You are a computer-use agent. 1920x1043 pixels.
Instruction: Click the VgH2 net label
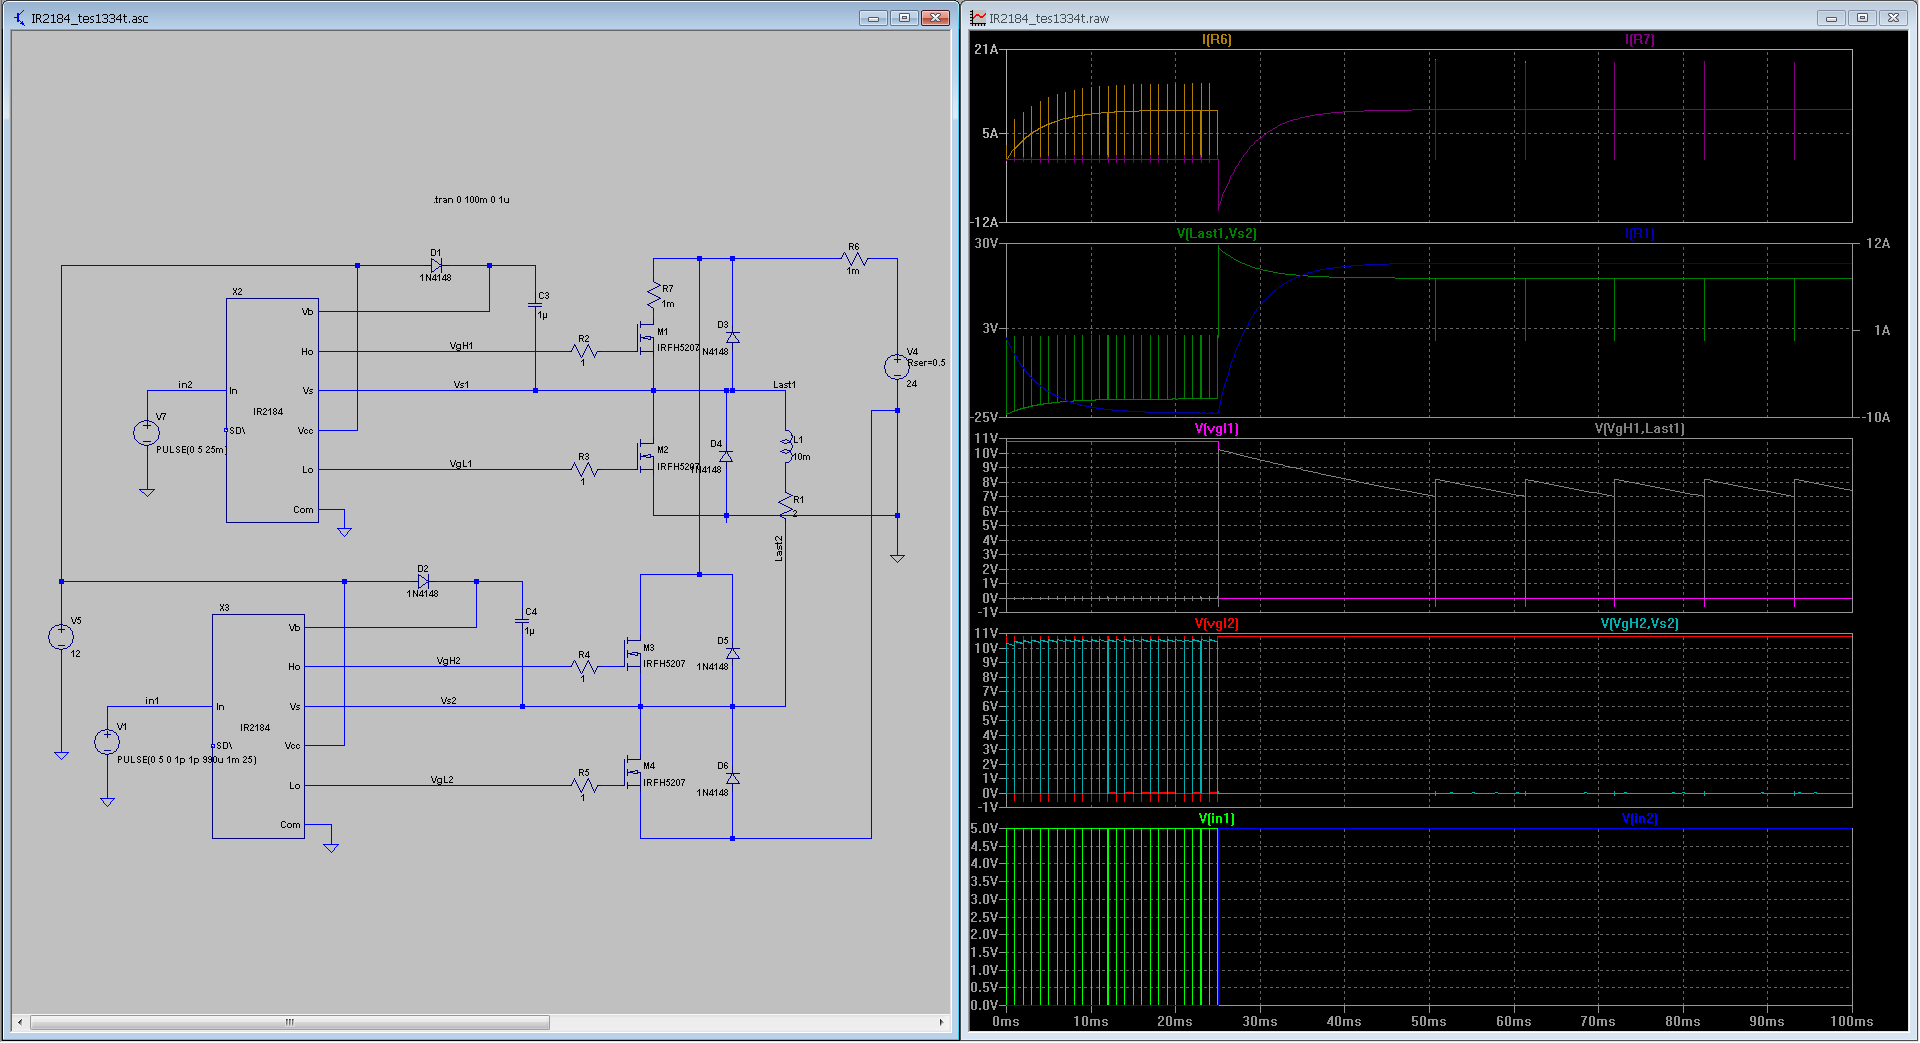tap(448, 661)
